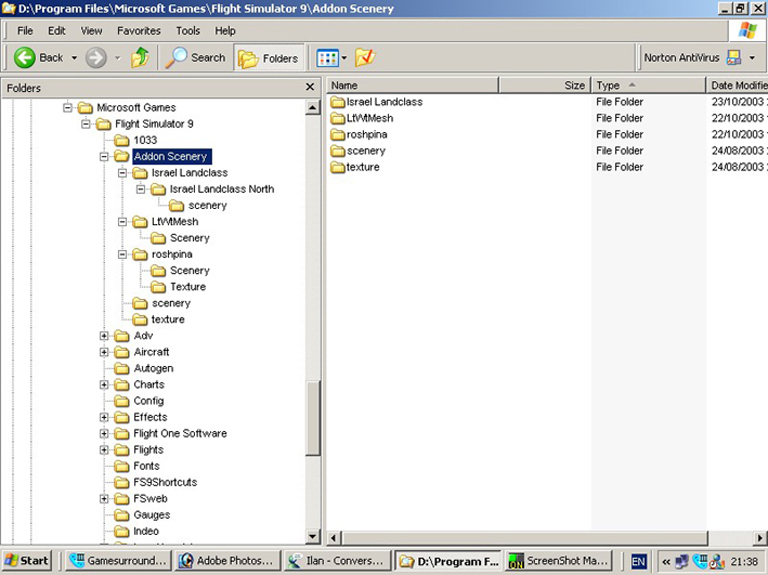Open the Views dropdown arrow
The image size is (768, 575).
(344, 58)
